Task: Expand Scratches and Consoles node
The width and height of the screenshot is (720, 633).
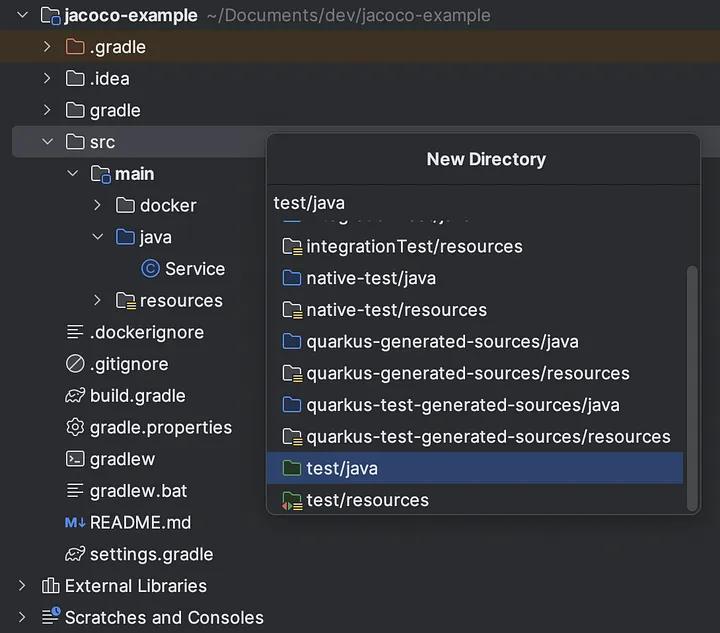Action: point(22,617)
